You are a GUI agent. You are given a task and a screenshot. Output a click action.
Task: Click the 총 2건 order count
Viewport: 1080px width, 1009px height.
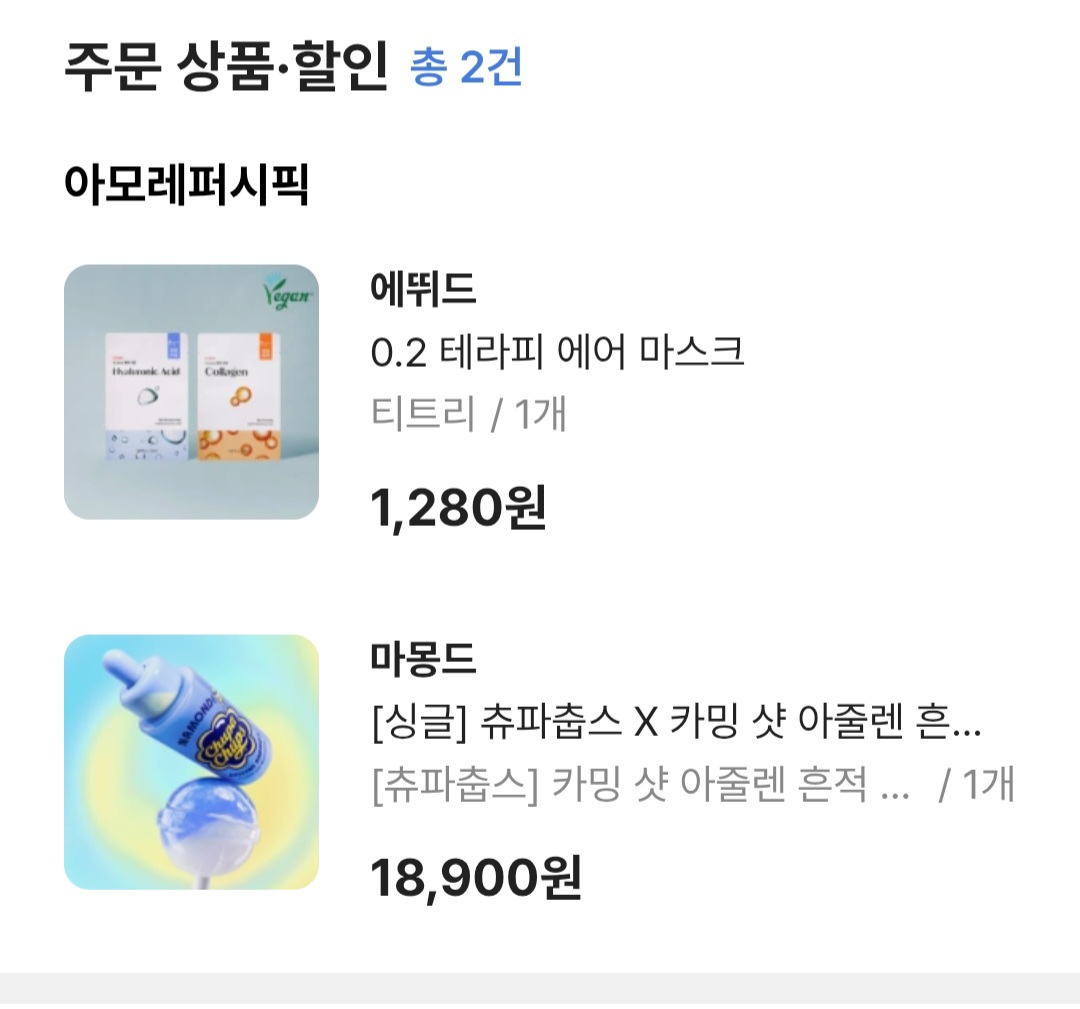click(x=466, y=67)
